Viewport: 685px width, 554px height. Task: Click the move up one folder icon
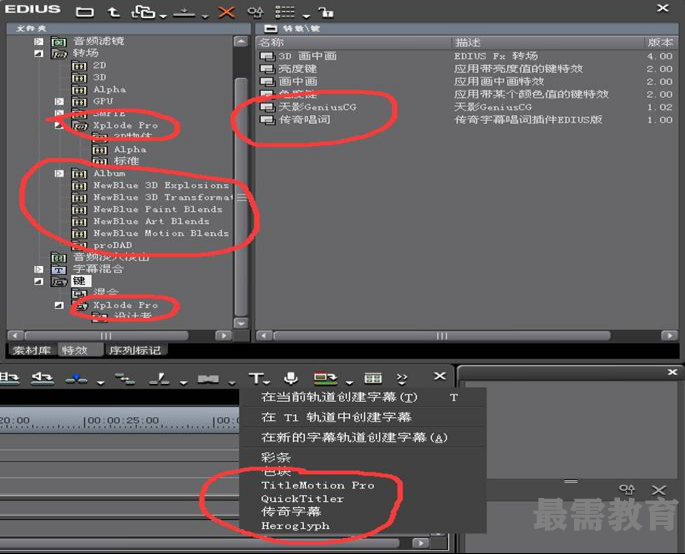tap(114, 12)
